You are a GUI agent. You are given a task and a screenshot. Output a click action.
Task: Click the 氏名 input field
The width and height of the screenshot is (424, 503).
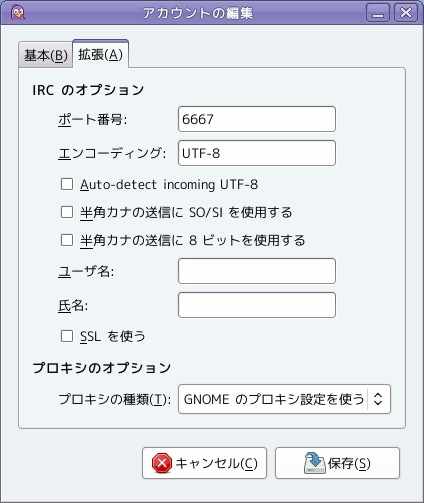pos(257,305)
